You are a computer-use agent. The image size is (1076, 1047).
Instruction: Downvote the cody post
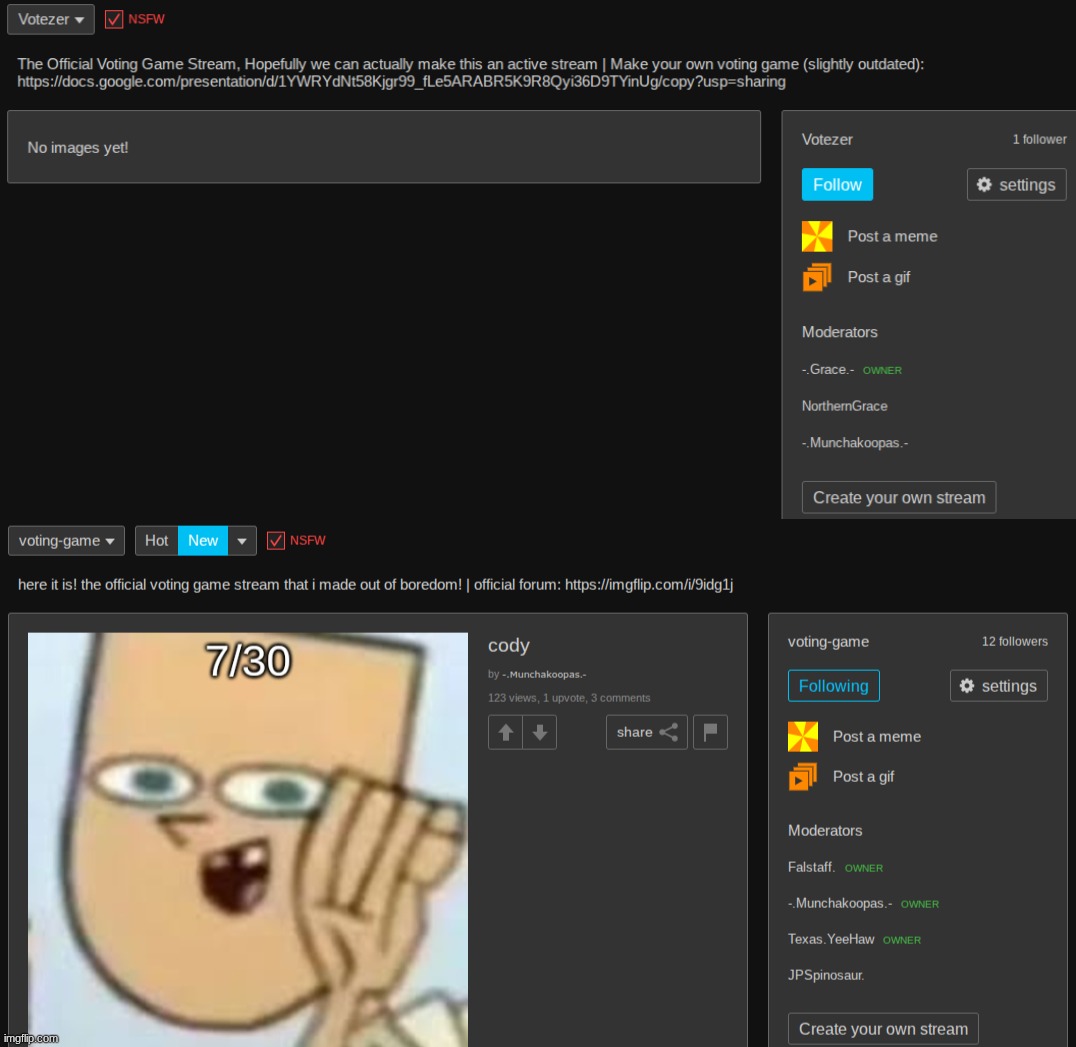(540, 732)
